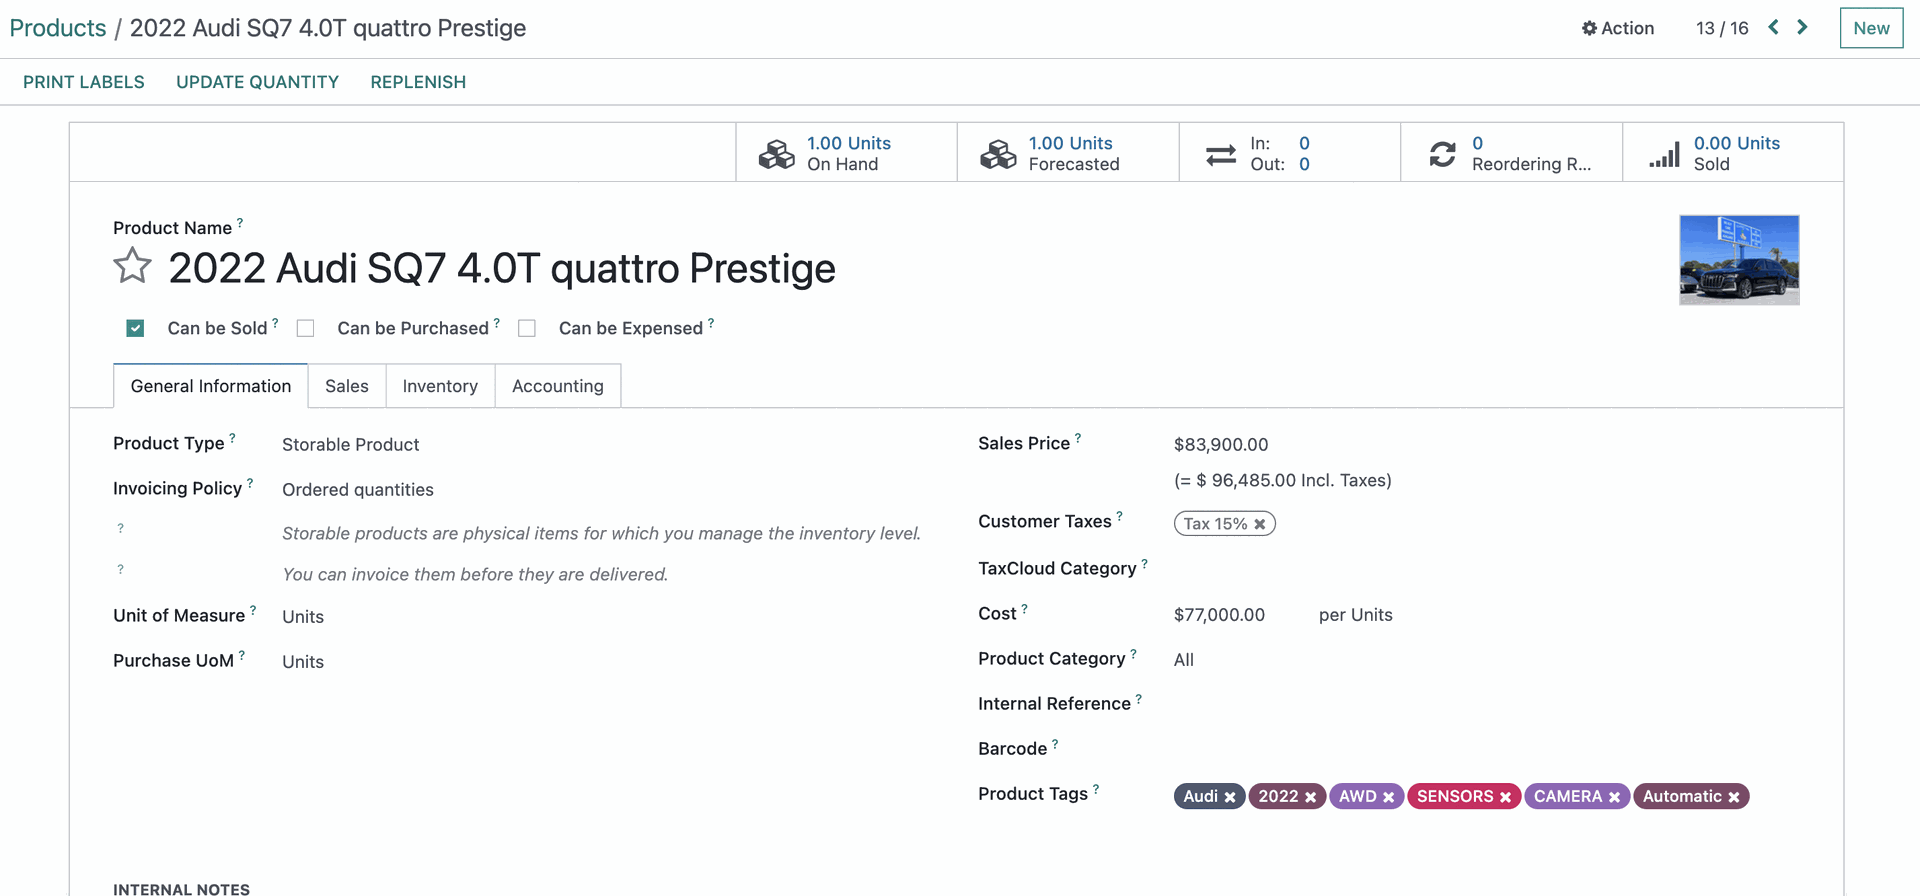
Task: Open the Action gear menu
Action: [x=1617, y=28]
